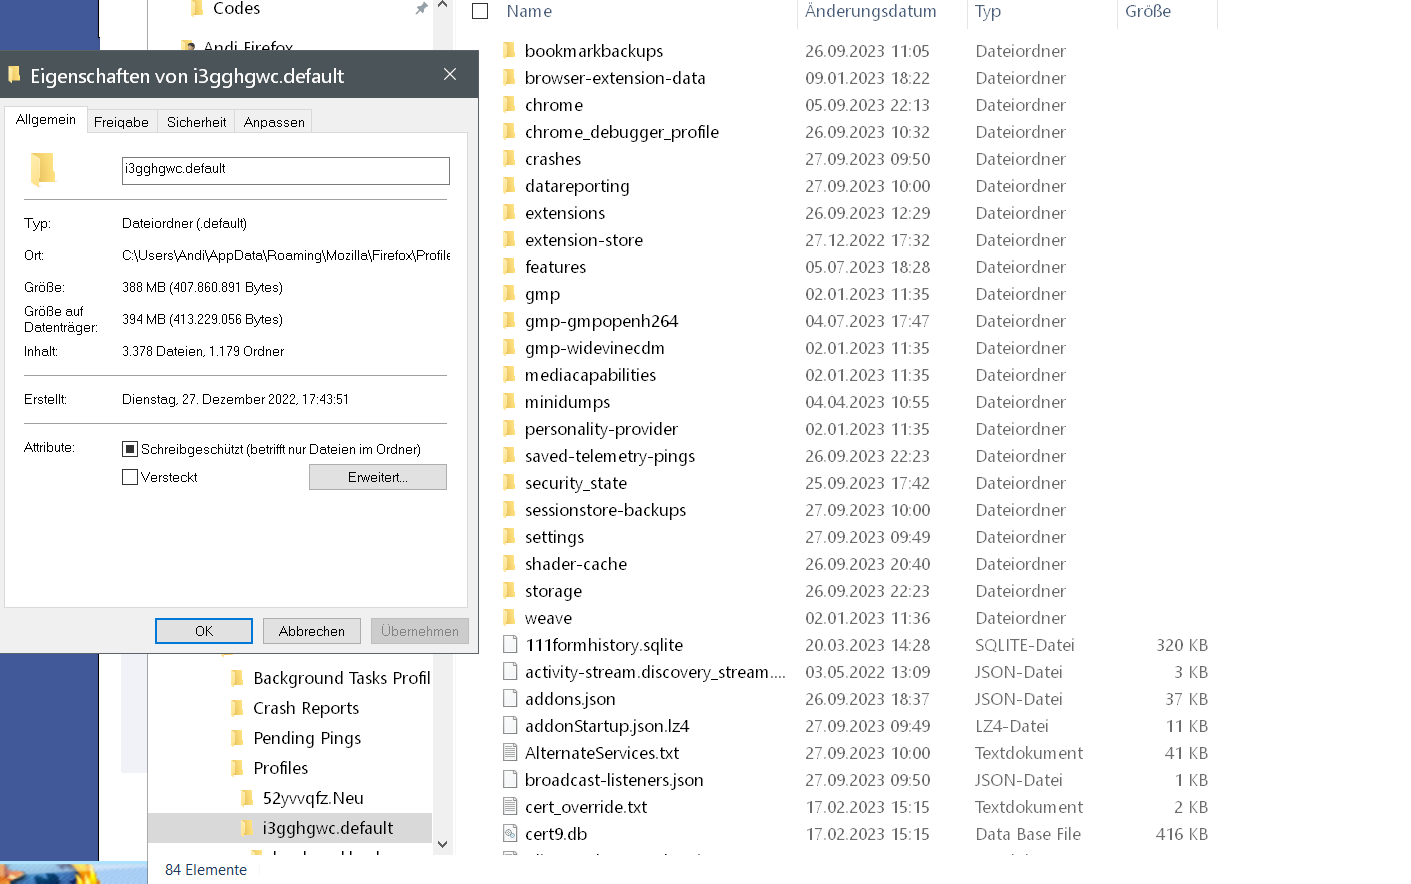Click the Crash Reports folder icon in tree
This screenshot has height=884, width=1411.
238,708
